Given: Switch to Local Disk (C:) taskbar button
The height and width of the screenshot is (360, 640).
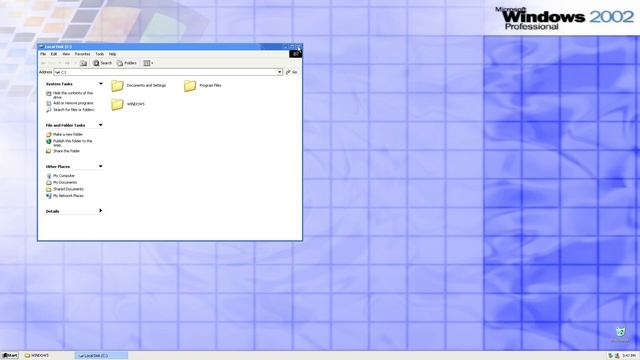Looking at the screenshot, I should pos(101,356).
